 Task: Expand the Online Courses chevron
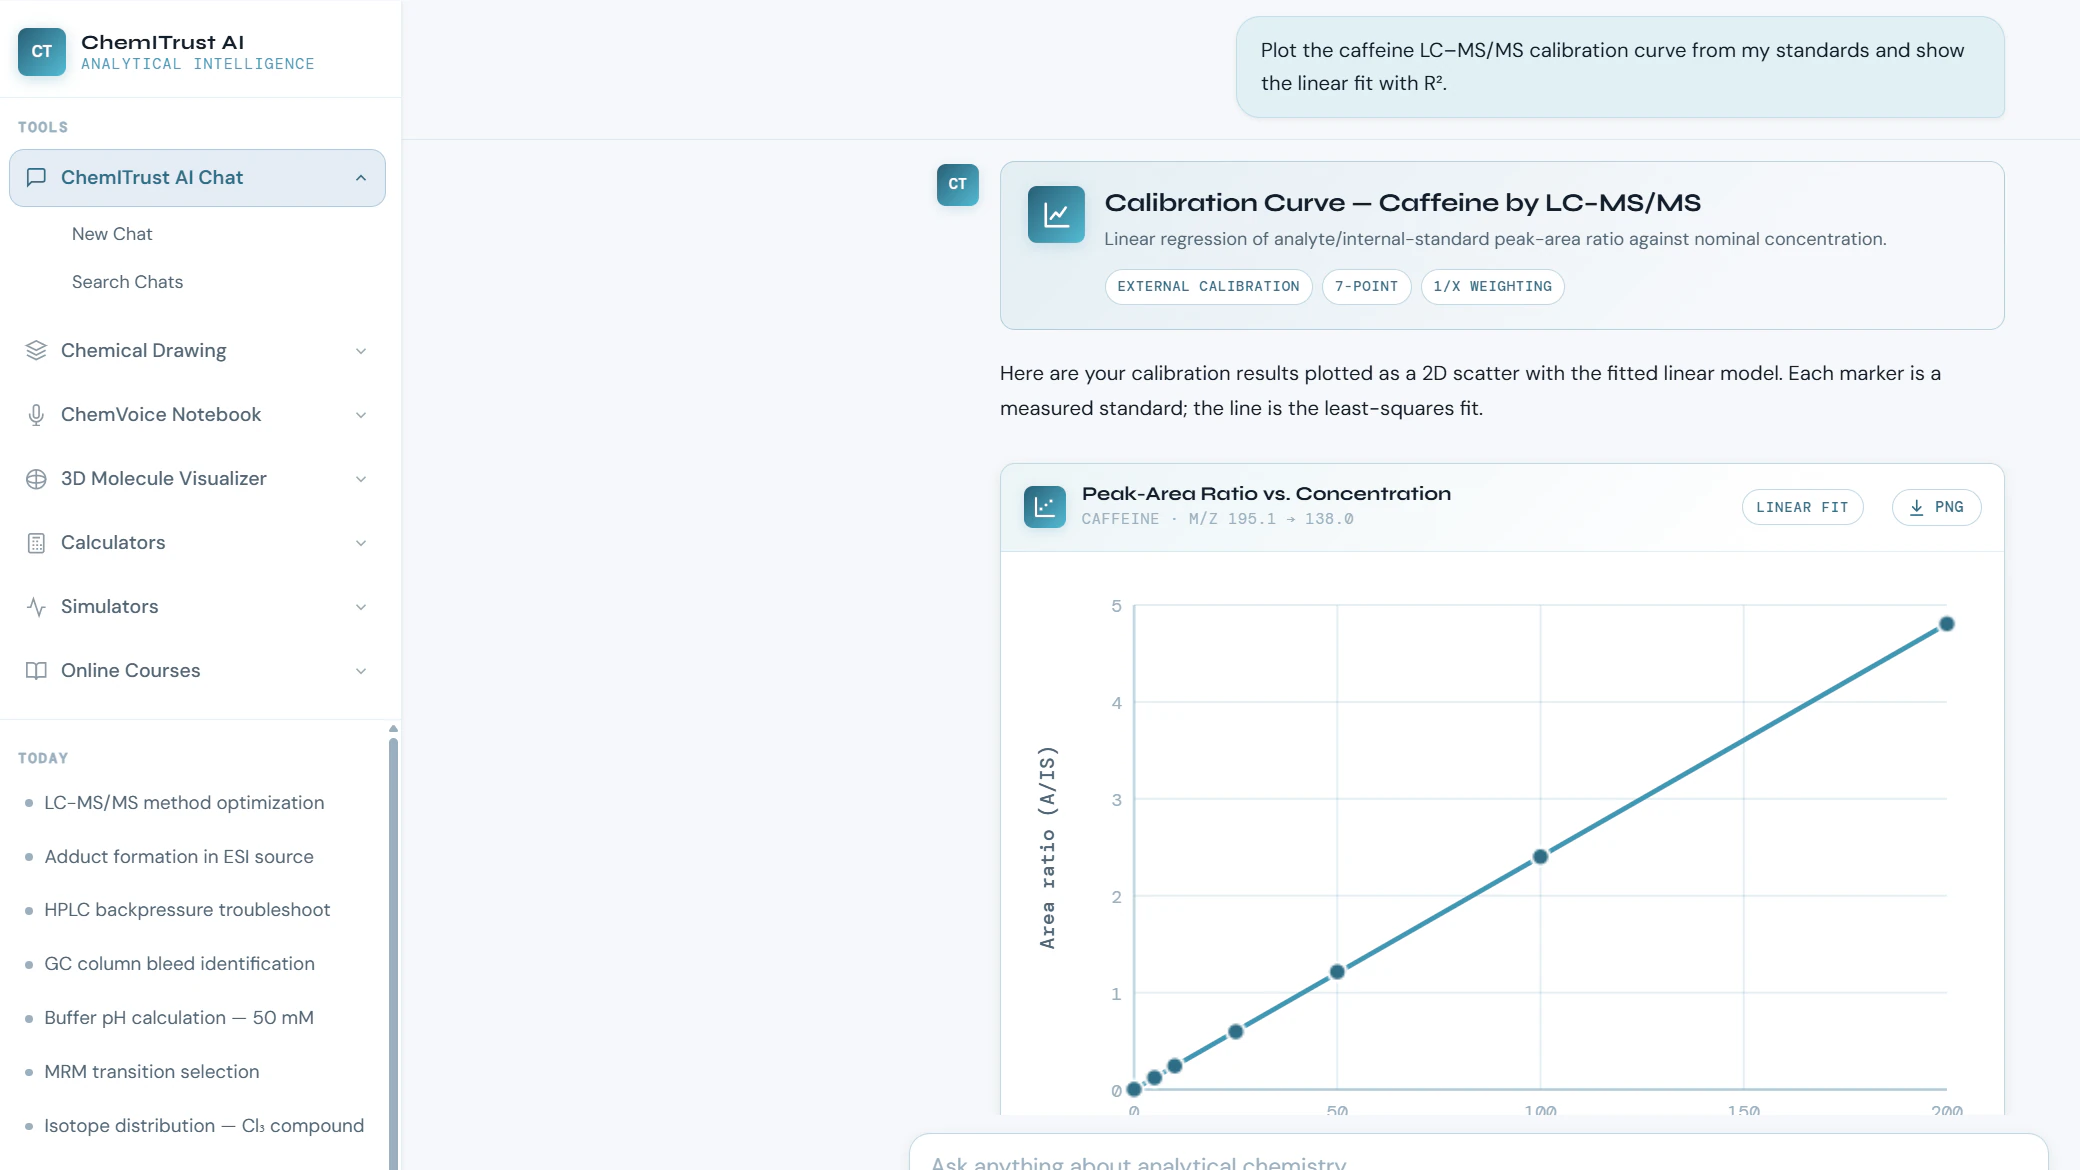tap(361, 671)
